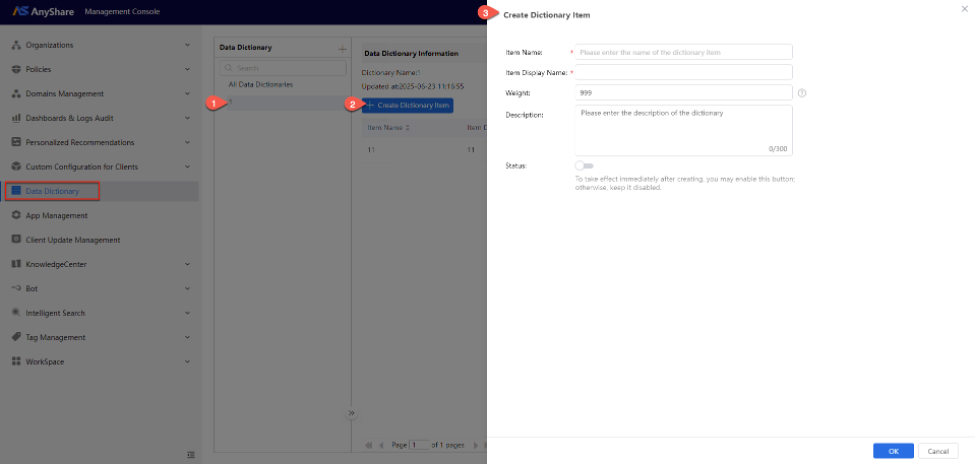This screenshot has width=976, height=464.
Task: Click the Domains Management icon
Action: pos(17,93)
